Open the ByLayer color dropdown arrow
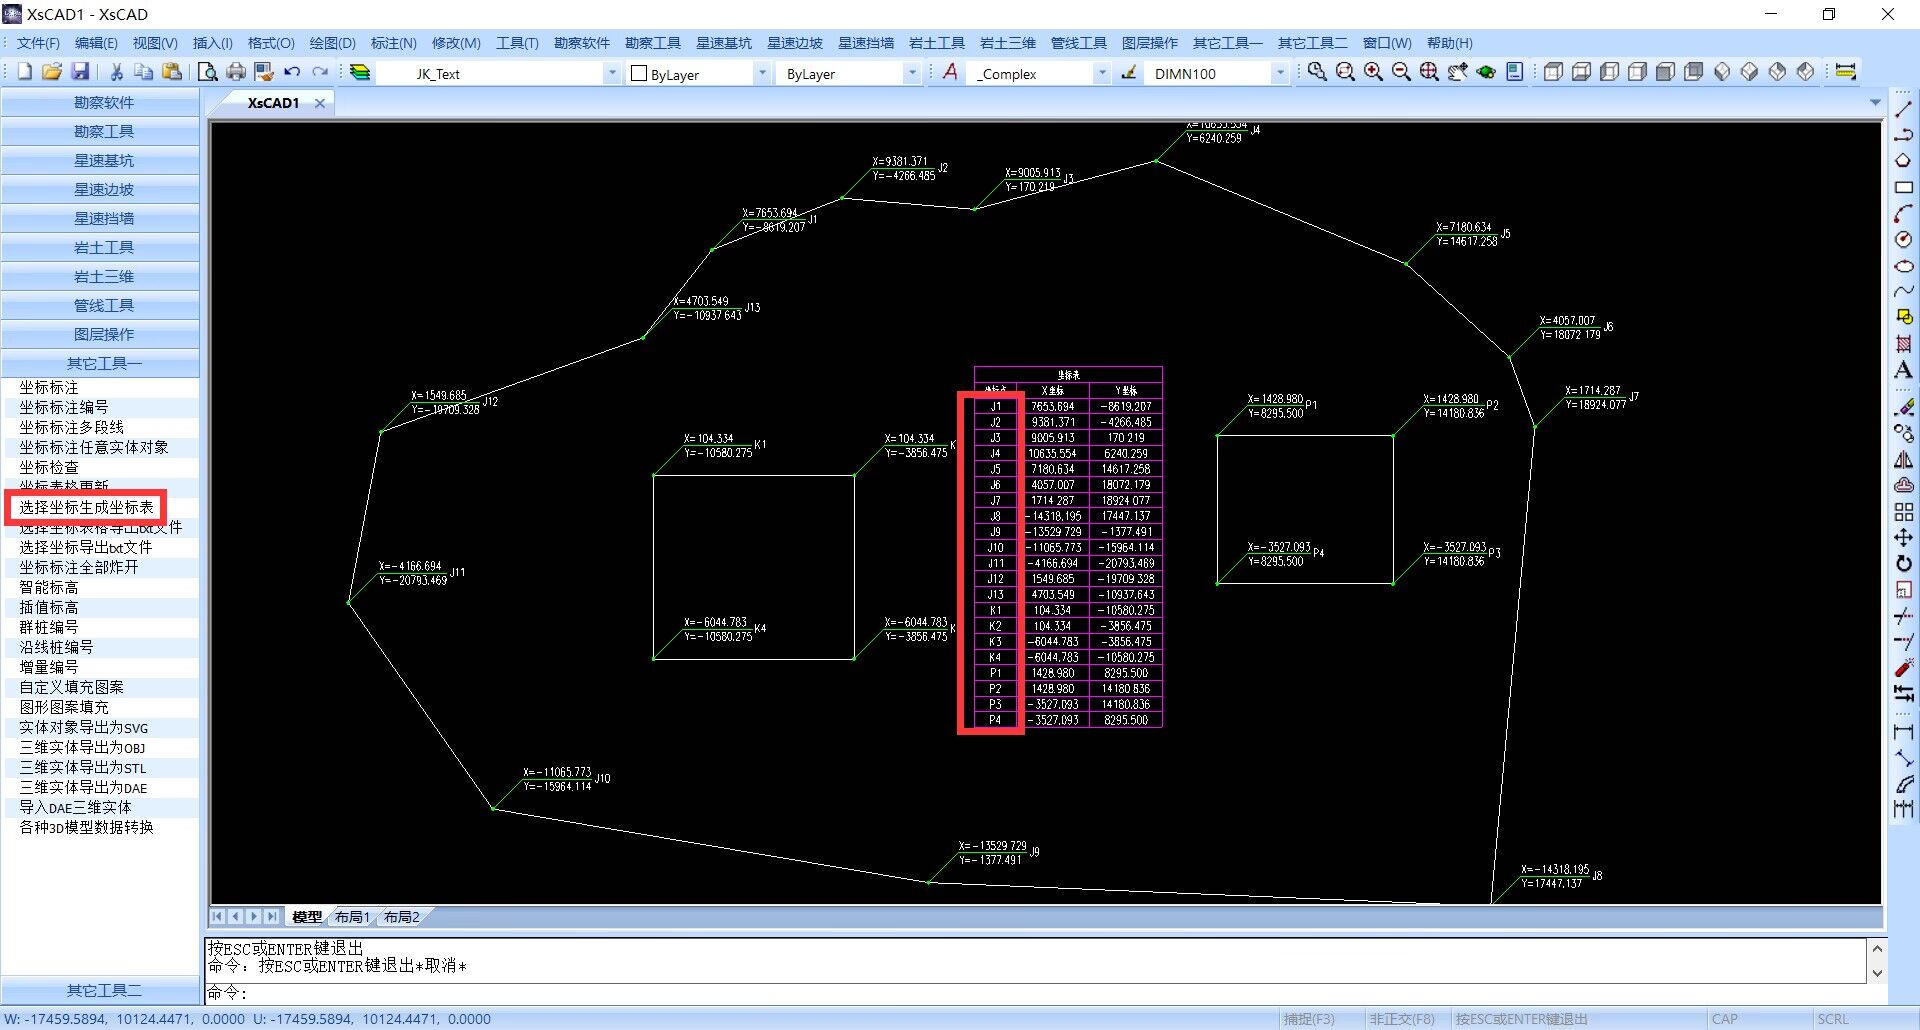 tap(762, 73)
